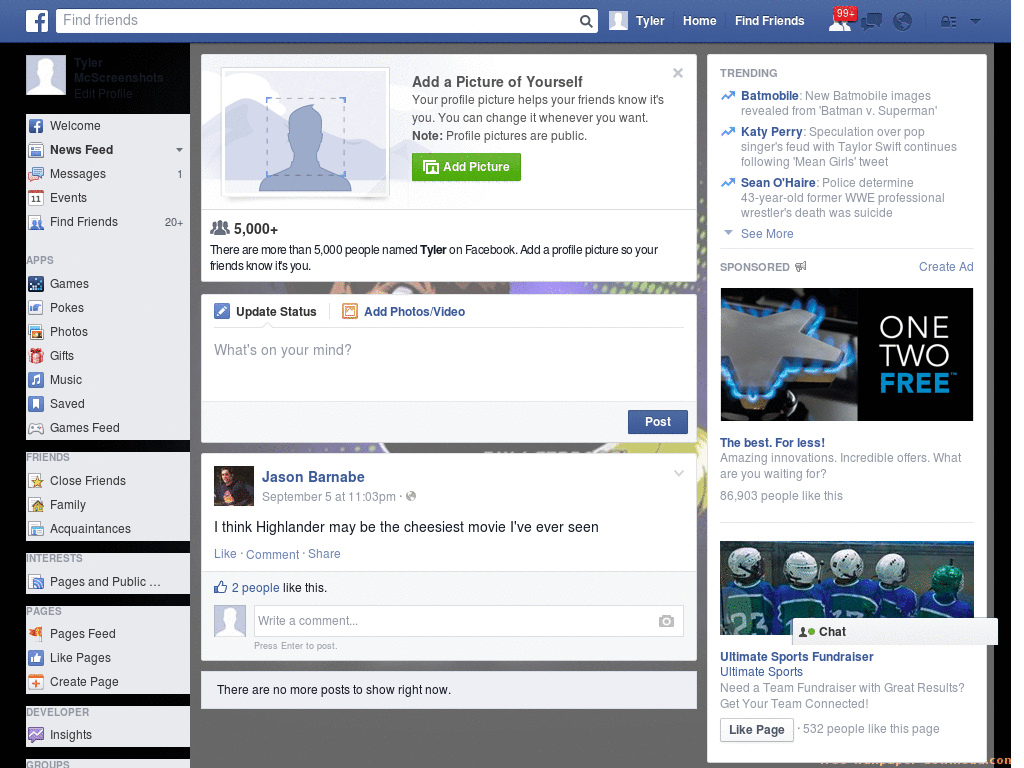
Task: Click Edit Profile under Tyler's name
Action: coord(103,93)
